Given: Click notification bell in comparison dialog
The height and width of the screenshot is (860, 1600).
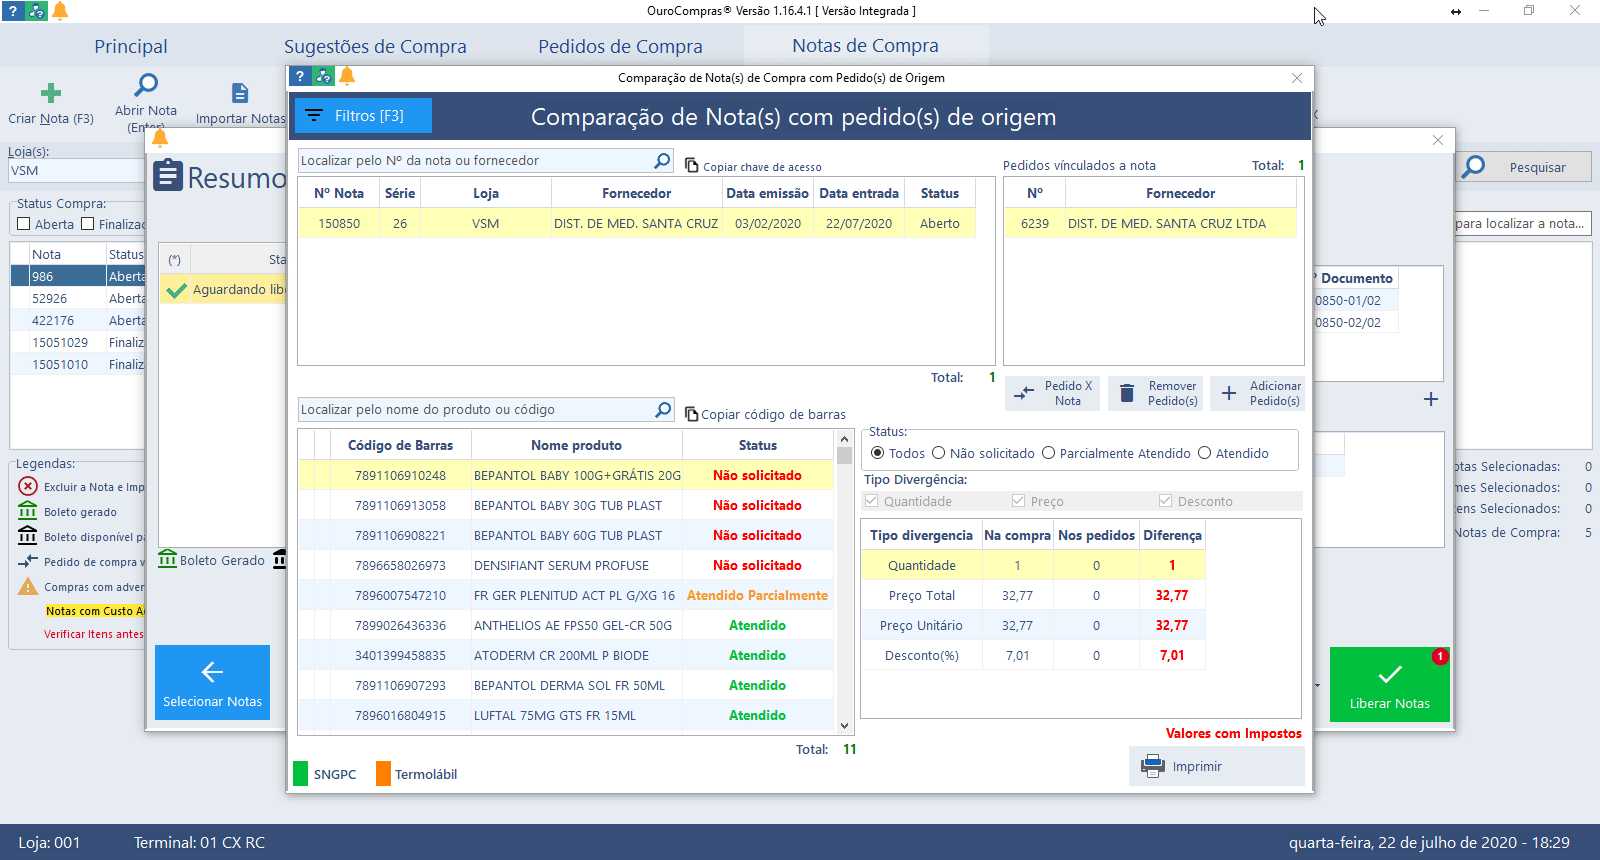Looking at the screenshot, I should pos(347,77).
